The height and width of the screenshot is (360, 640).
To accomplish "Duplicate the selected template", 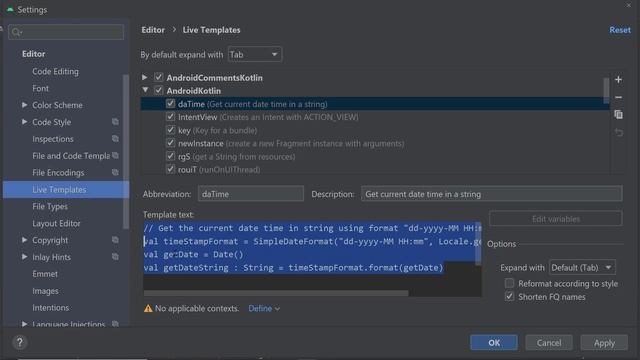I will 618,115.
